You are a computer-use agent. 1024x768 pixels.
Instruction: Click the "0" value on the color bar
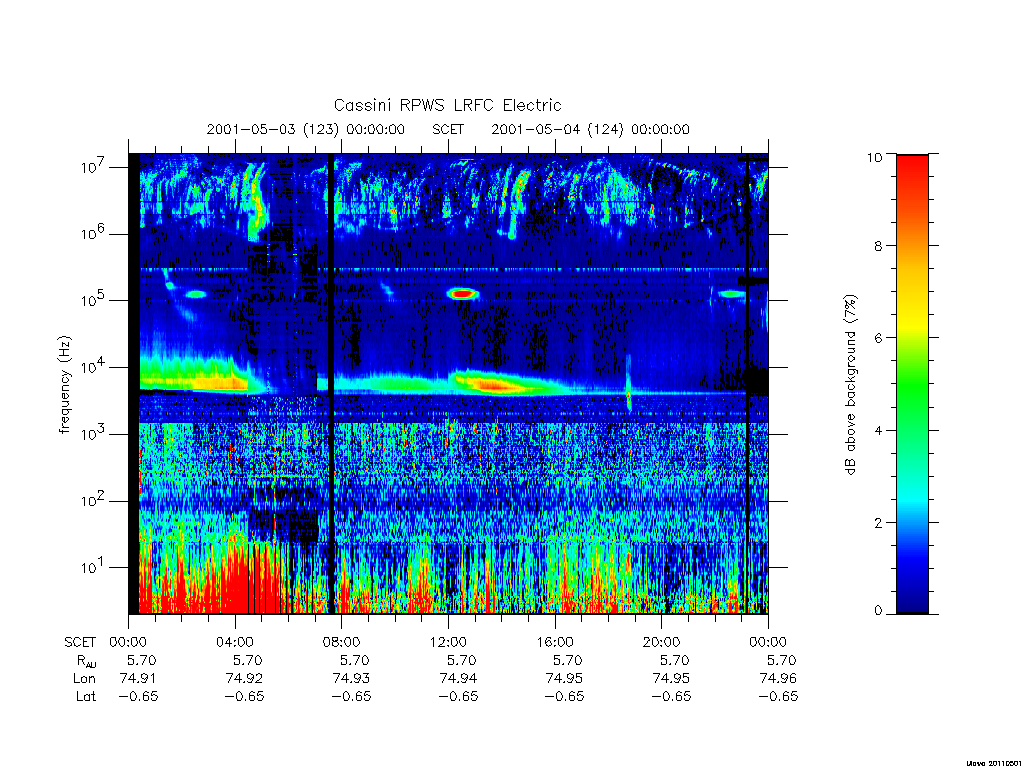click(878, 611)
